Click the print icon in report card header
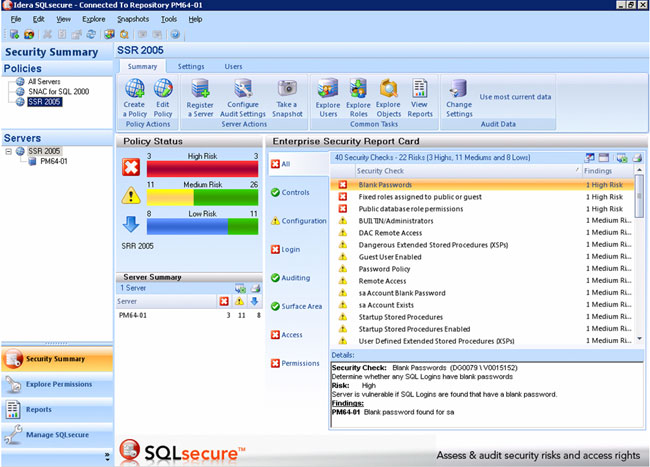Screen dimensions: 650x467 pos(637,157)
